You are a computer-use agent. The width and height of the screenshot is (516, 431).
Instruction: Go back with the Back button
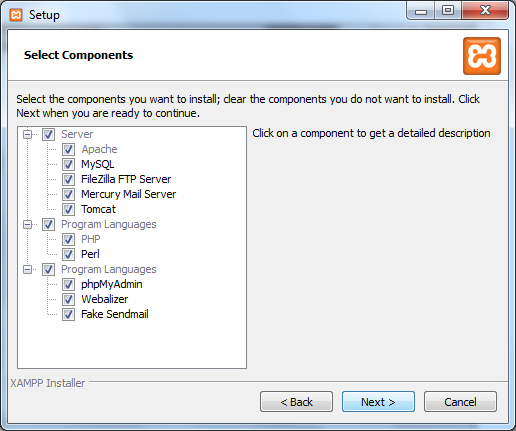[x=296, y=402]
